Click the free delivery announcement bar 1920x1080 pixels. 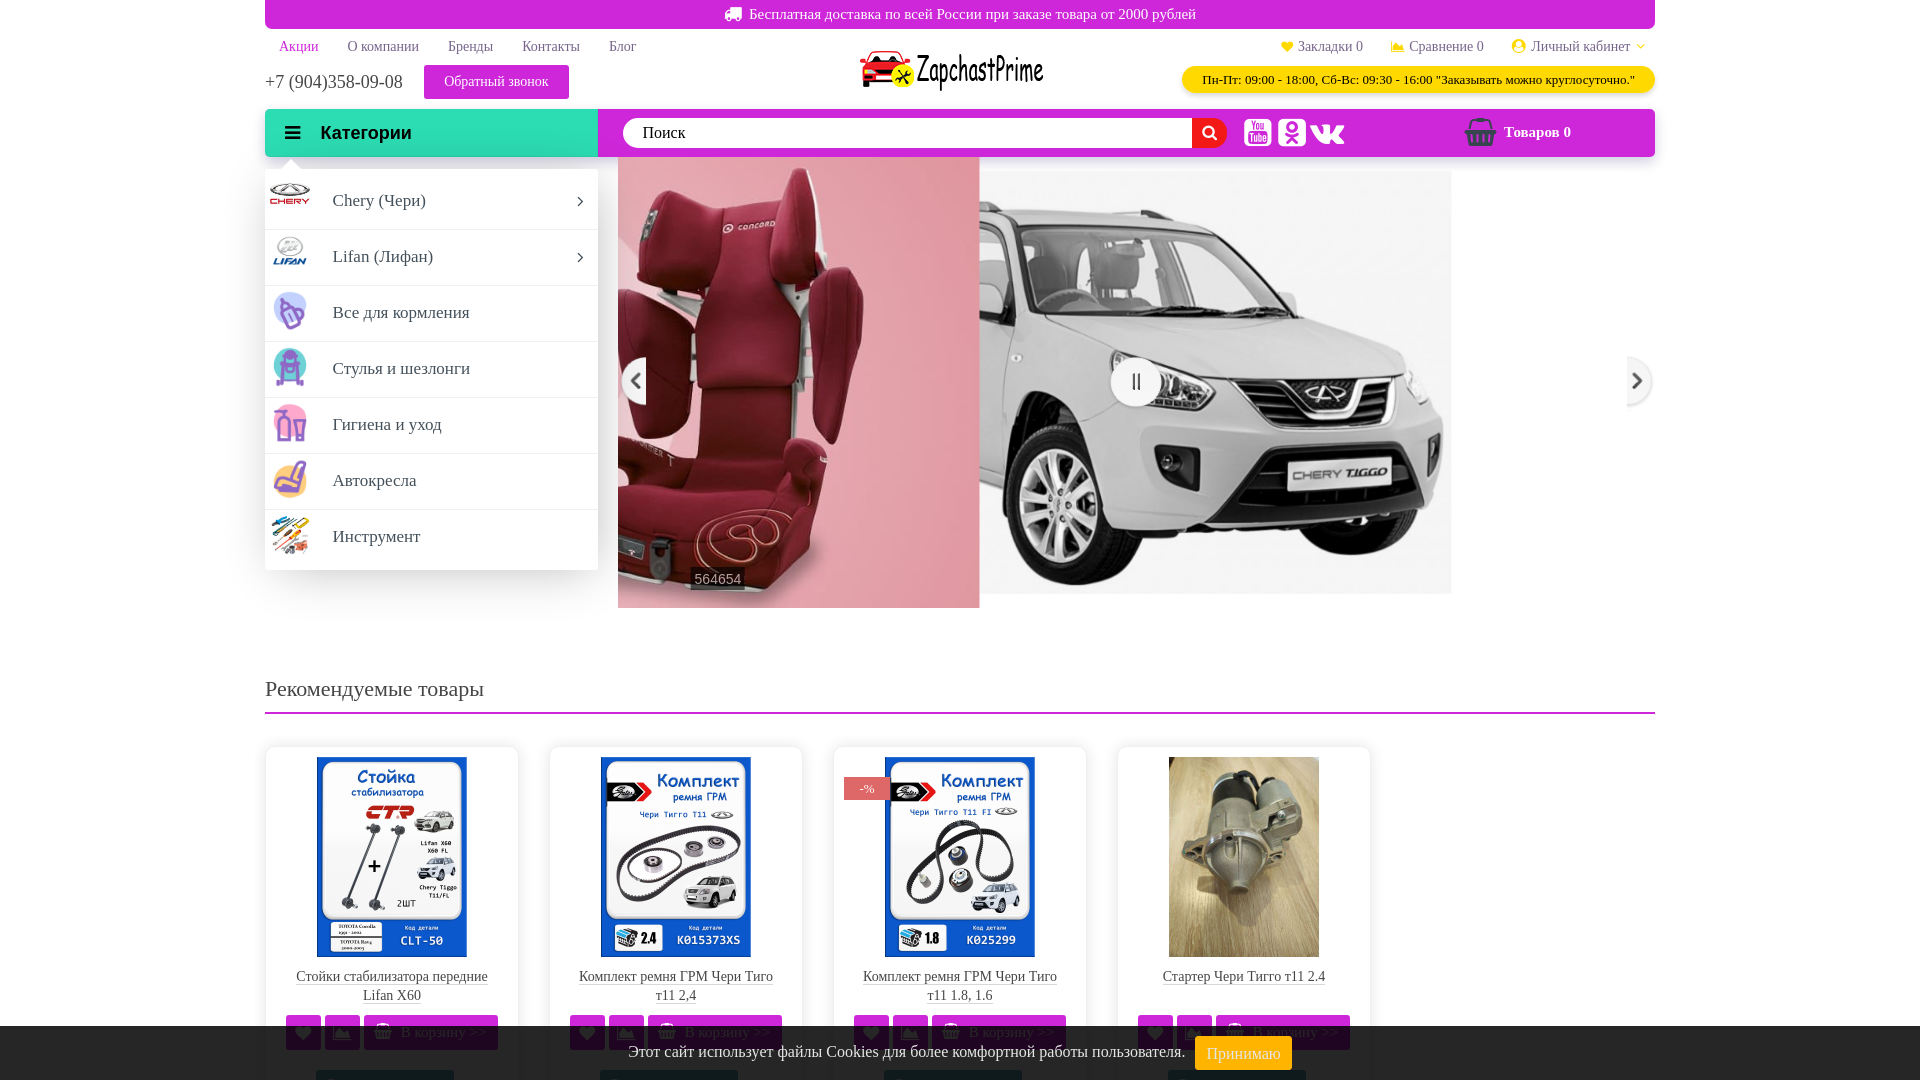pyautogui.click(x=960, y=14)
